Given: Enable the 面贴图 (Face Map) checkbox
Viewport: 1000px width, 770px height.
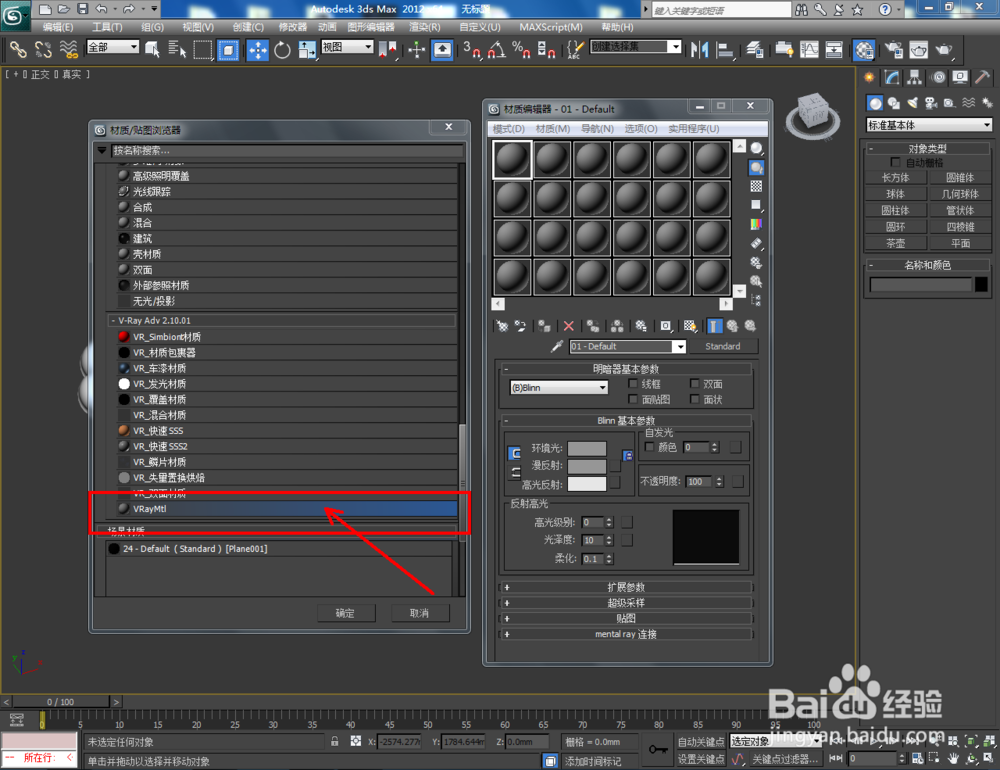Looking at the screenshot, I should (x=633, y=399).
